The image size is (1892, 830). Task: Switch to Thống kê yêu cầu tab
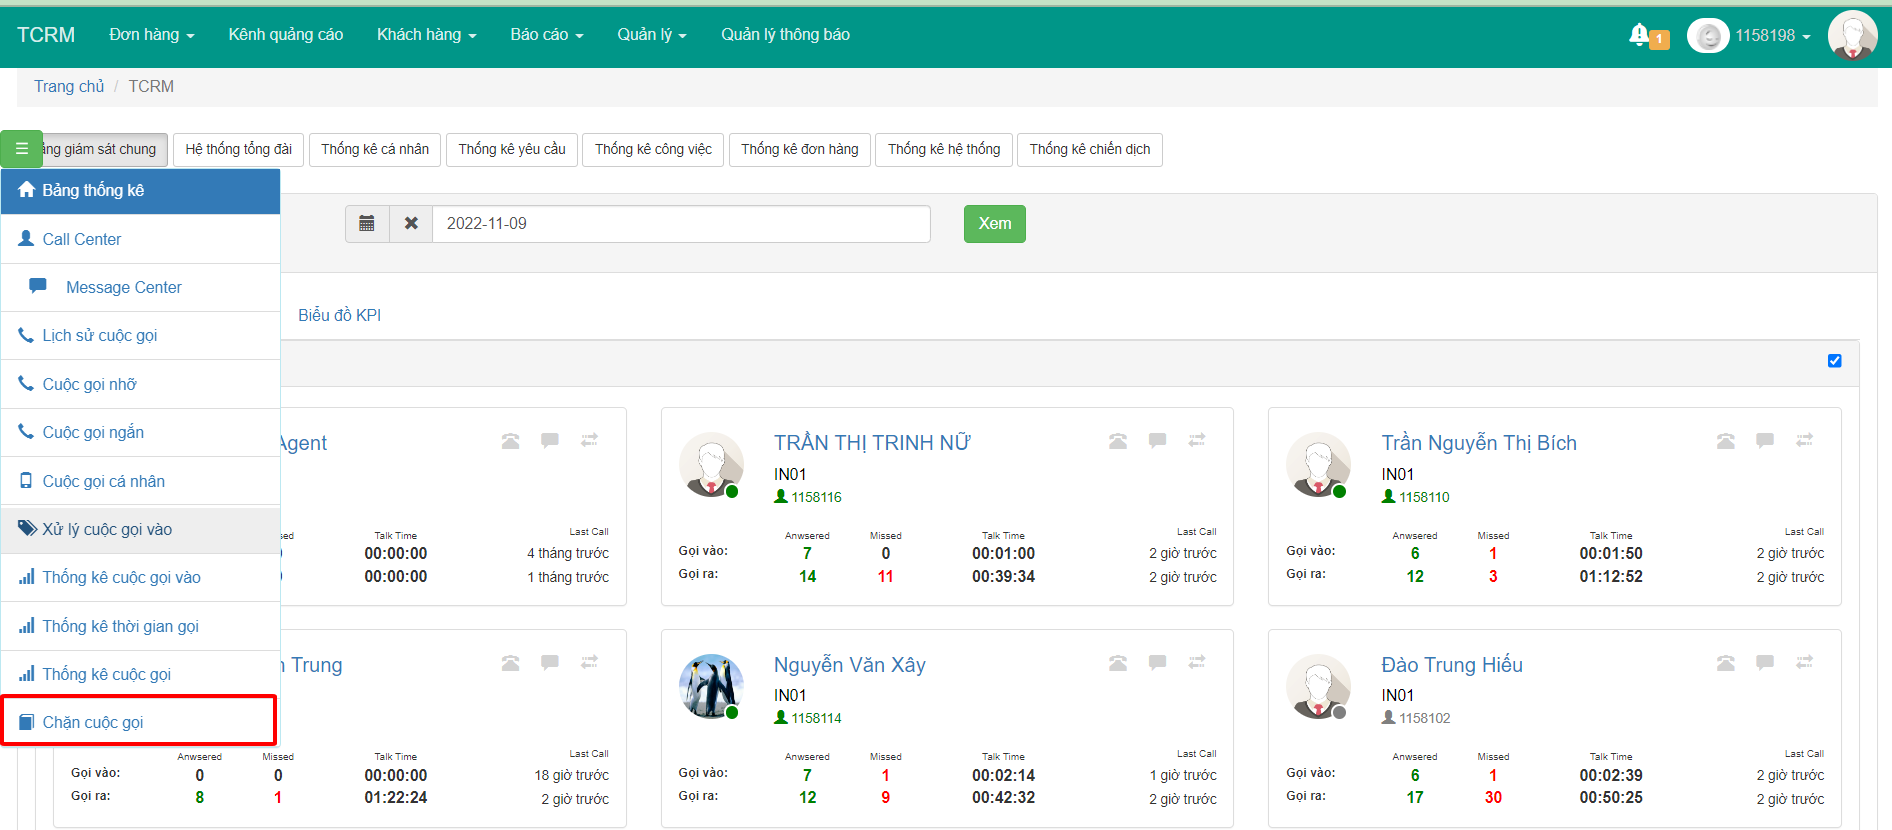(x=512, y=149)
